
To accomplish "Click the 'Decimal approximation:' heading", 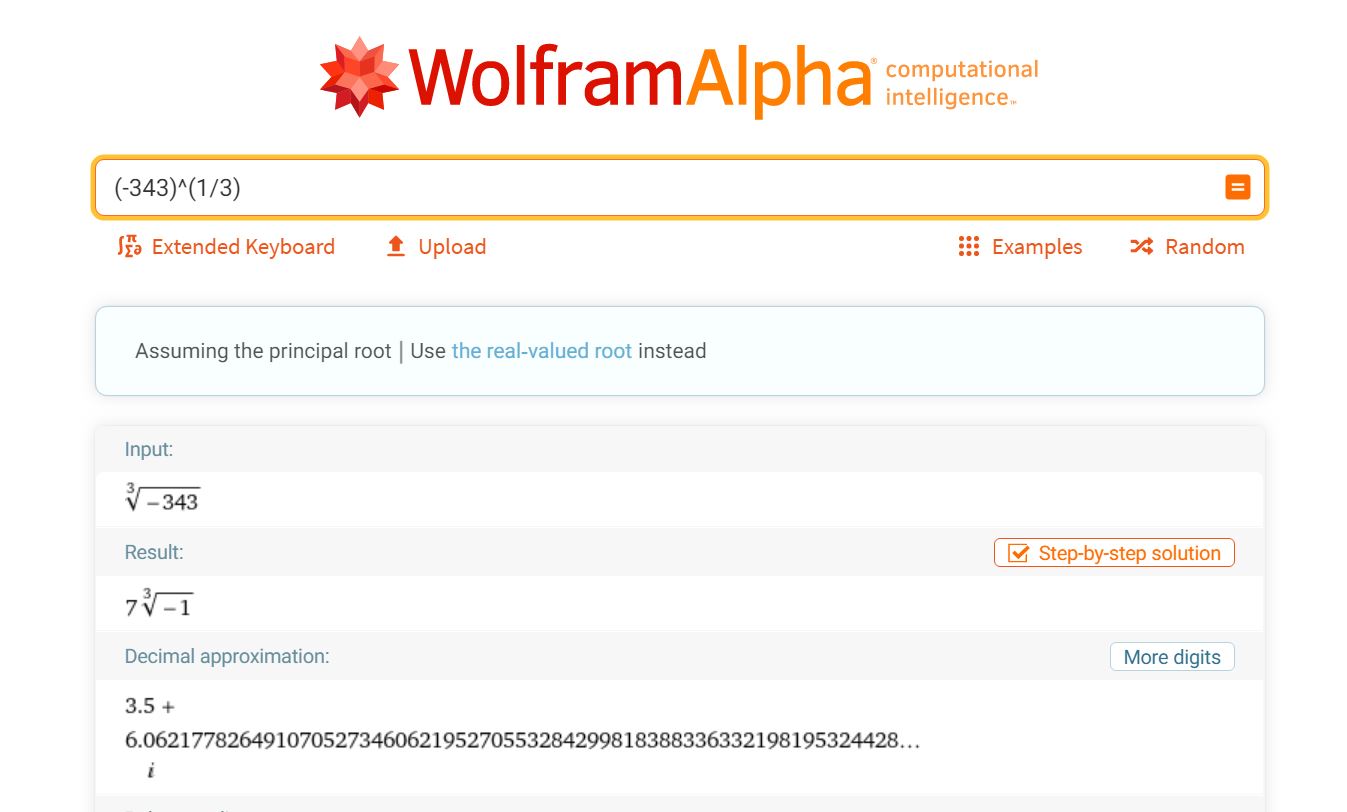I will tap(227, 657).
